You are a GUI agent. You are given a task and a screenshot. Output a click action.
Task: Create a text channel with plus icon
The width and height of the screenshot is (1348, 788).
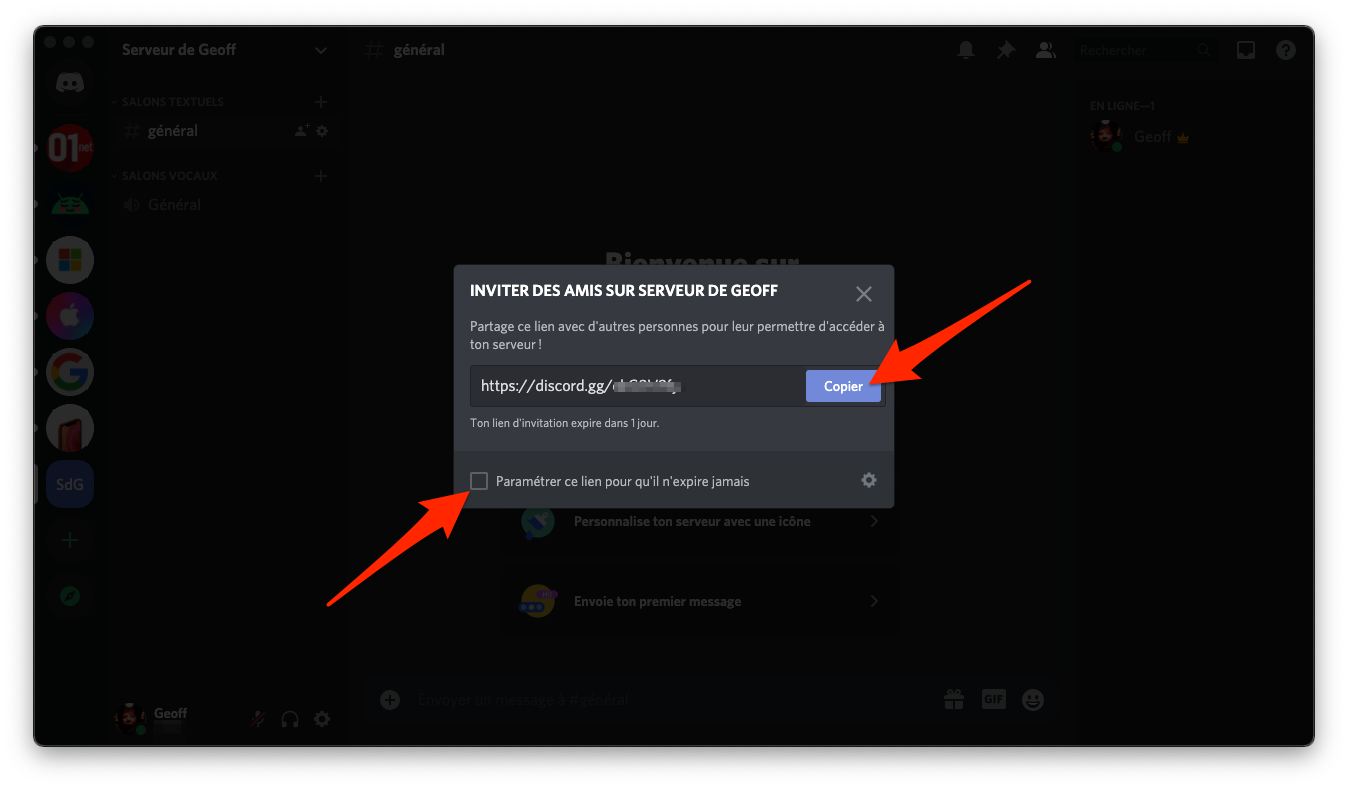coord(321,102)
